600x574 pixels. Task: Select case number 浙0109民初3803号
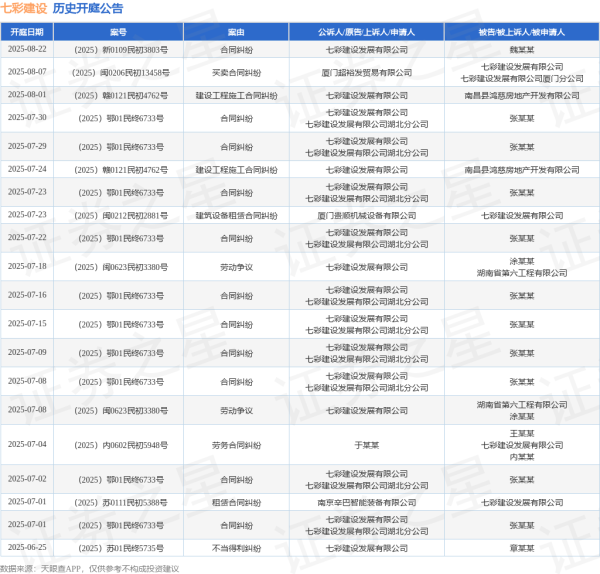pyautogui.click(x=121, y=50)
